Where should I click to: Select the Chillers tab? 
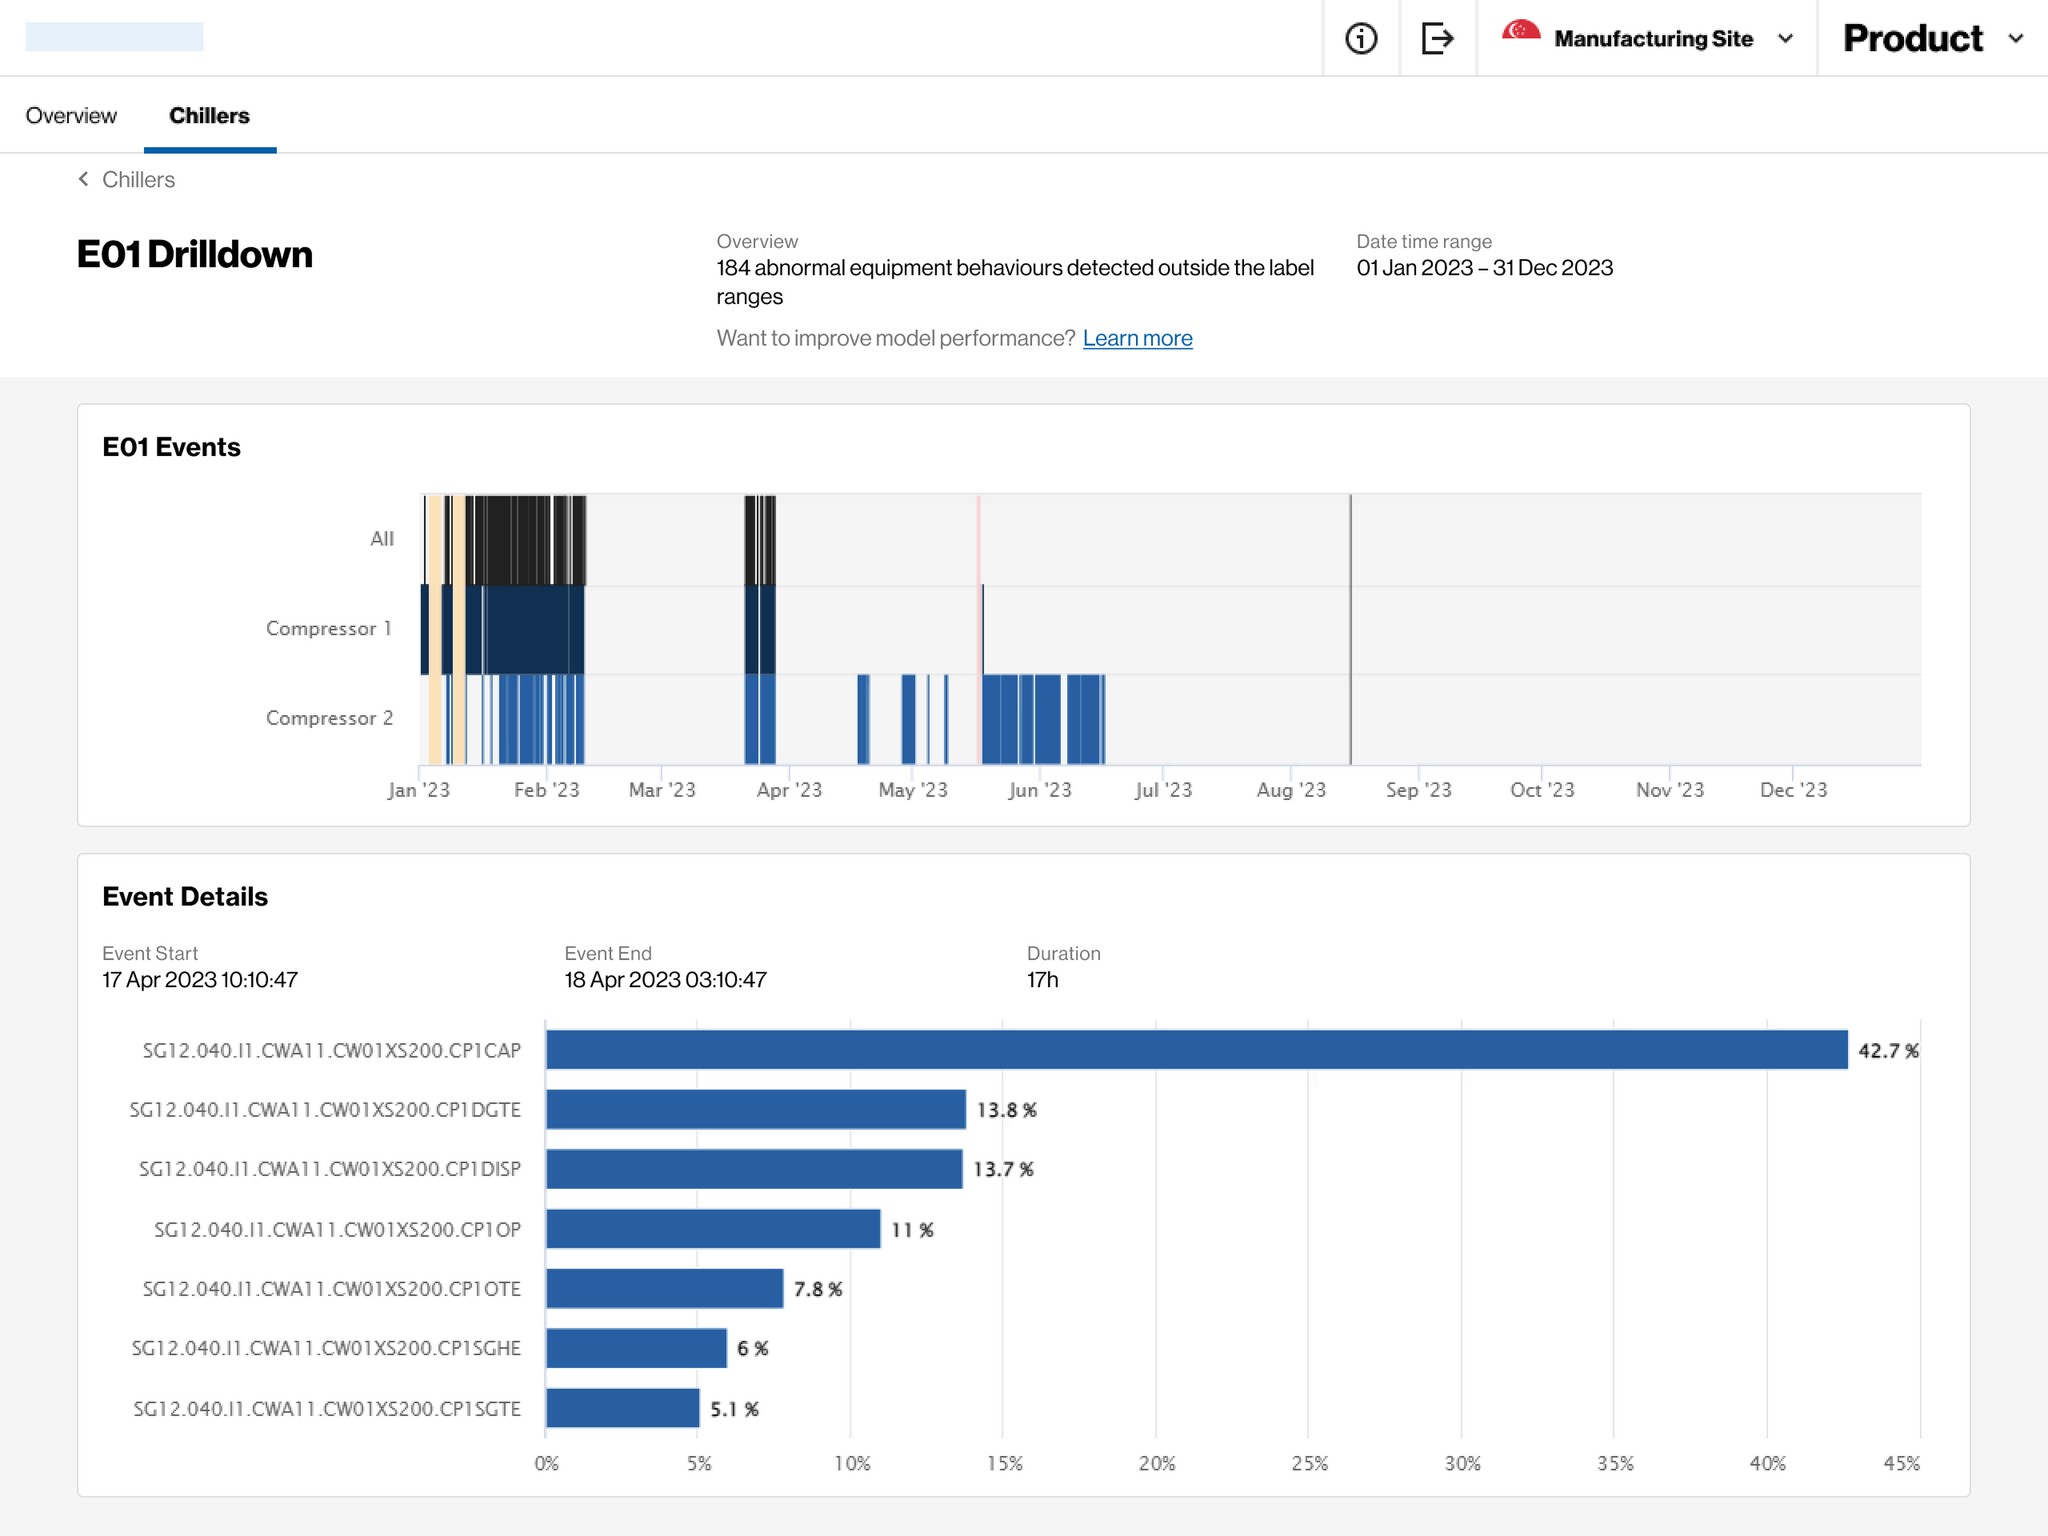[x=209, y=115]
